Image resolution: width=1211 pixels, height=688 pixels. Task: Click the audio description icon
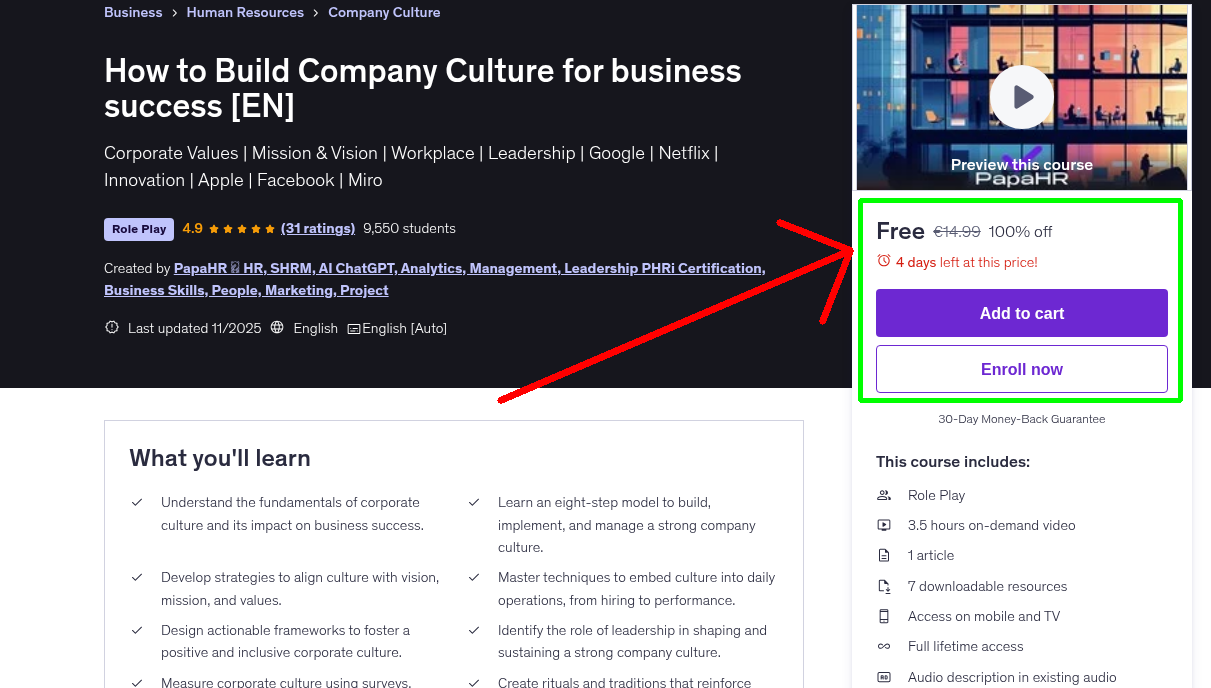click(x=883, y=677)
